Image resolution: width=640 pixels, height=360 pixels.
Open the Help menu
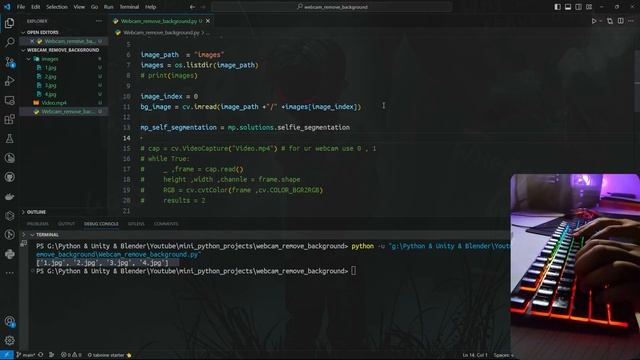click(150, 7)
